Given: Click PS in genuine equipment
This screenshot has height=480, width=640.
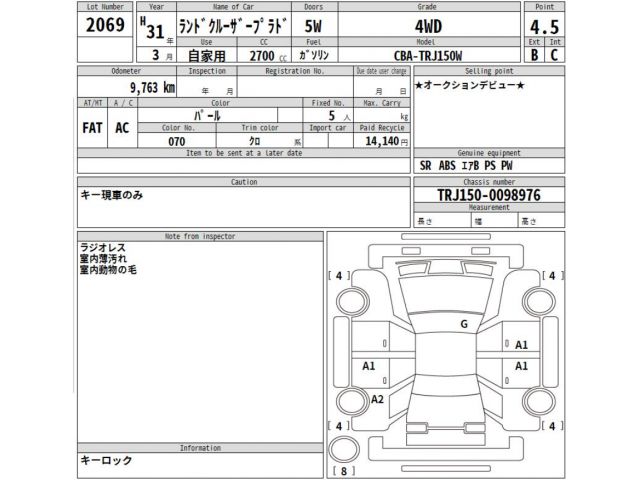Looking at the screenshot, I should pos(490,166).
